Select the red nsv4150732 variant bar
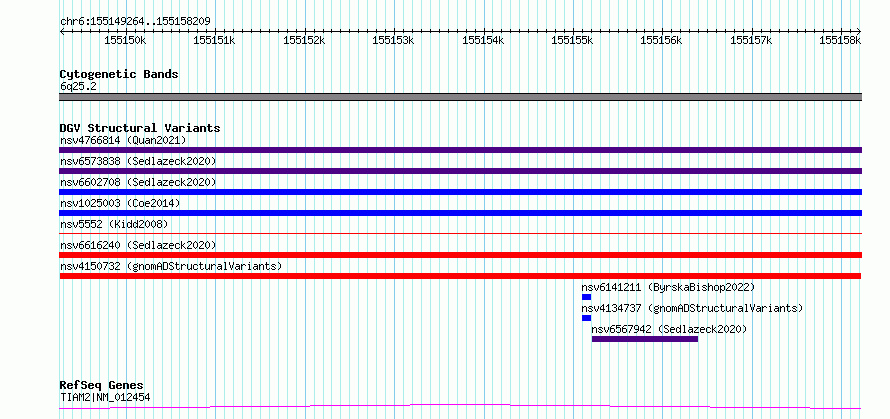The width and height of the screenshot is (890, 419). 460,276
